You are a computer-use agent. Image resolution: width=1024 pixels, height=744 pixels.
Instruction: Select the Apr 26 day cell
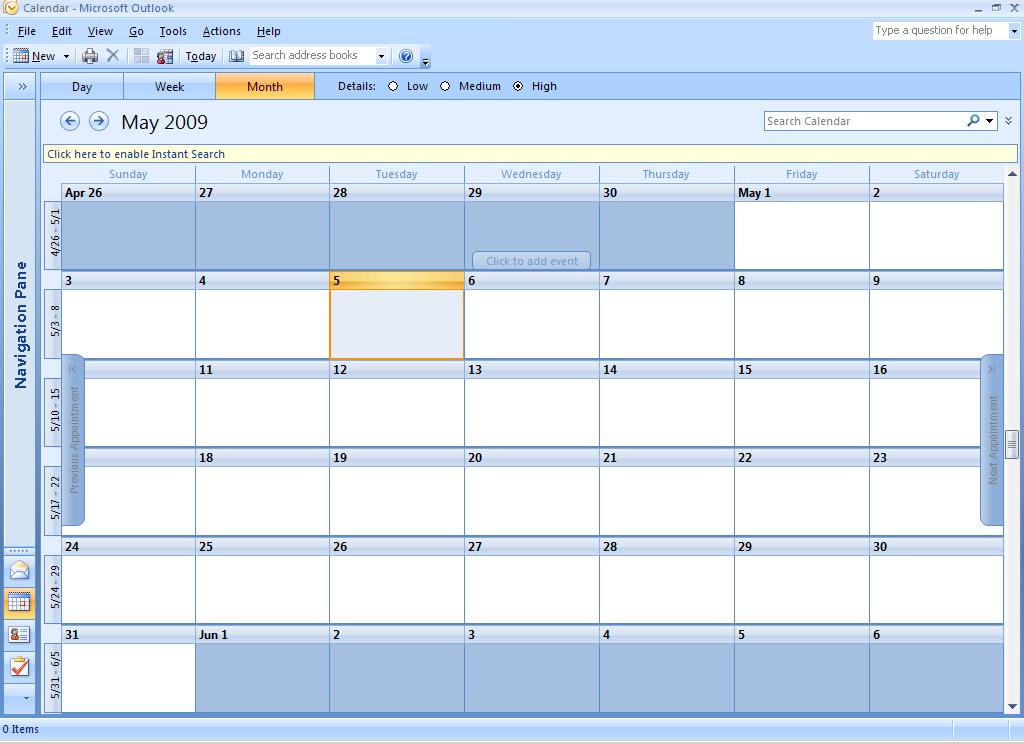128,227
